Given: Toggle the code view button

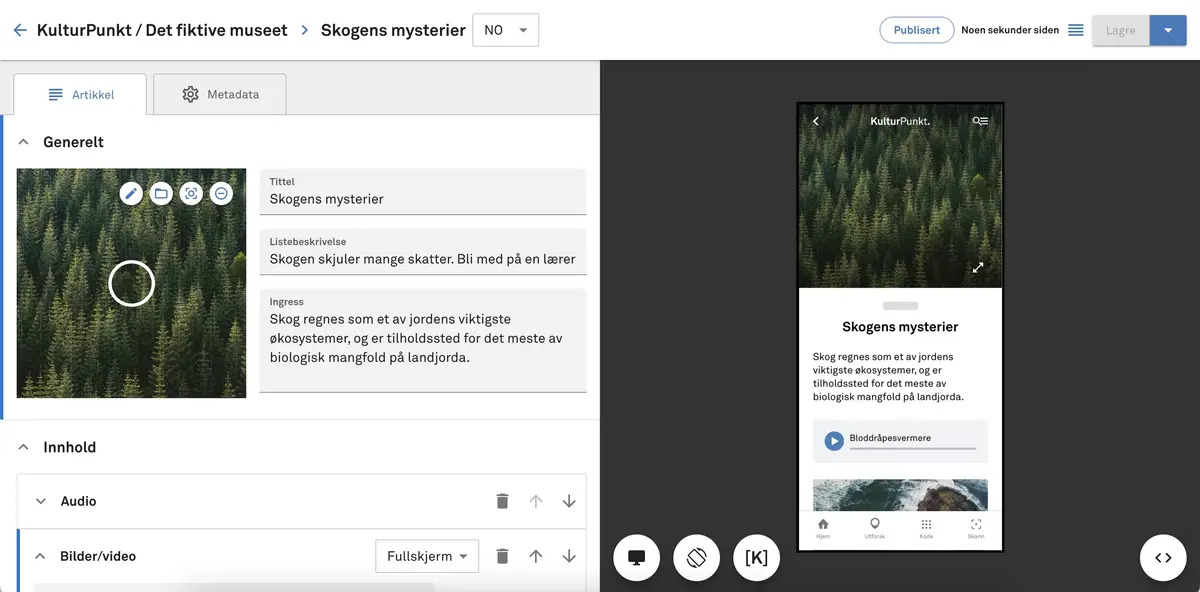Looking at the screenshot, I should 1163,558.
